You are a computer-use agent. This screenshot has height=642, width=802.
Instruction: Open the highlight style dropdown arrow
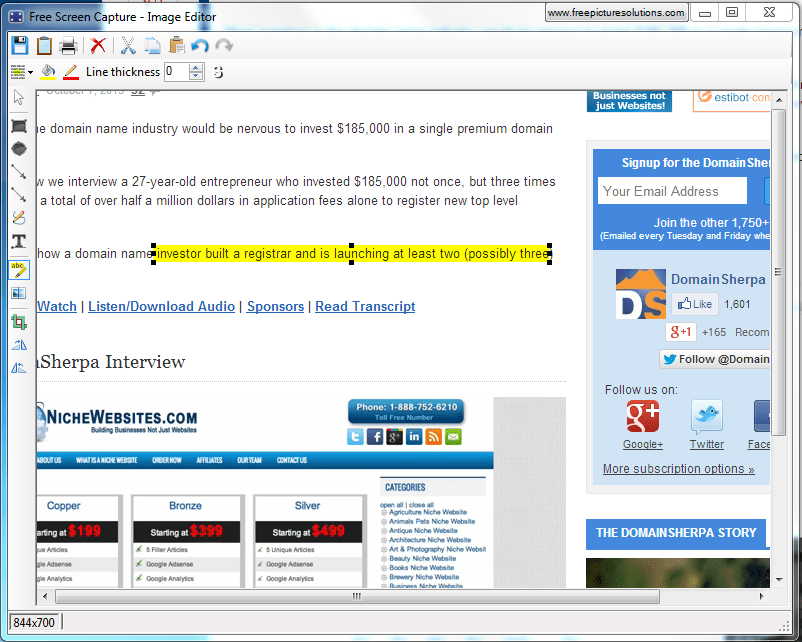click(31, 72)
